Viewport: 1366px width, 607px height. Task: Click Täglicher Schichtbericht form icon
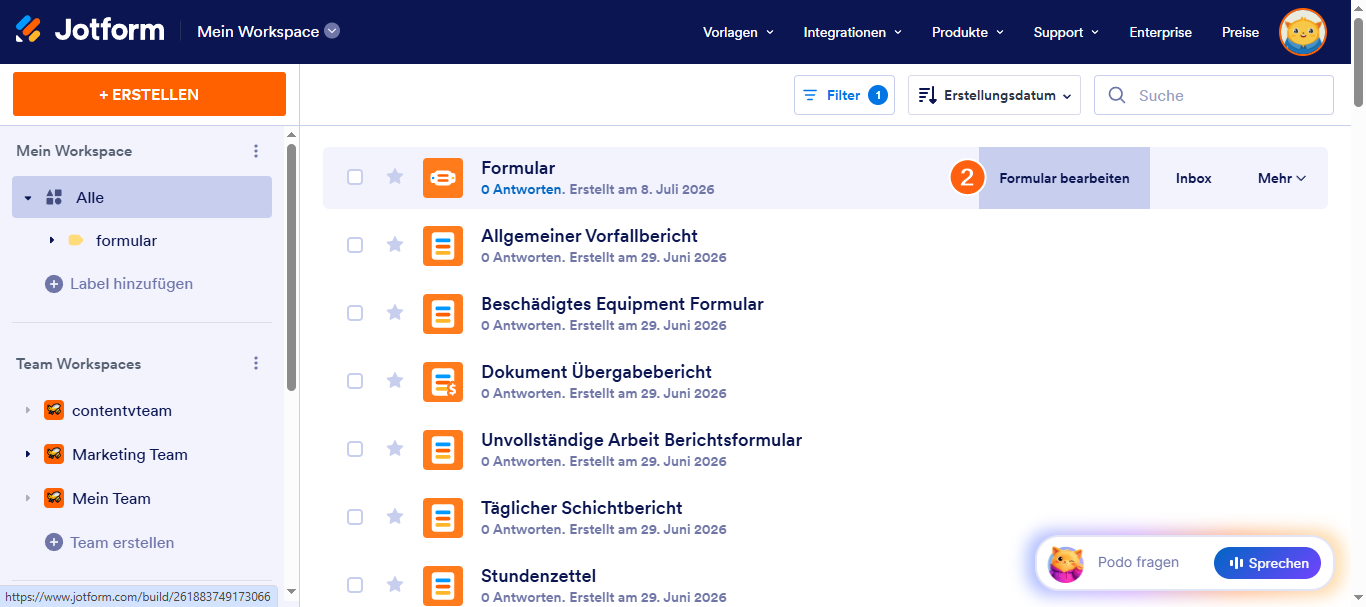tap(443, 518)
